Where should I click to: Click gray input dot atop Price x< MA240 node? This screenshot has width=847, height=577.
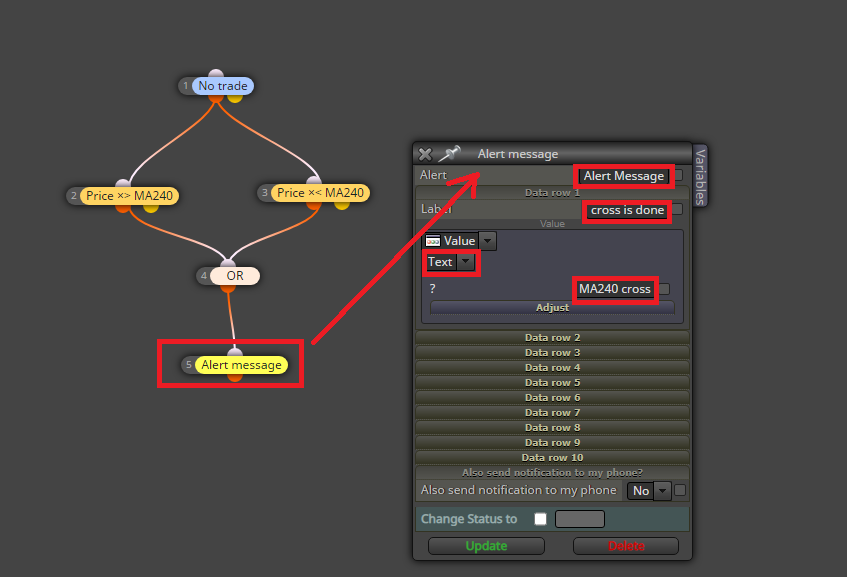314,180
